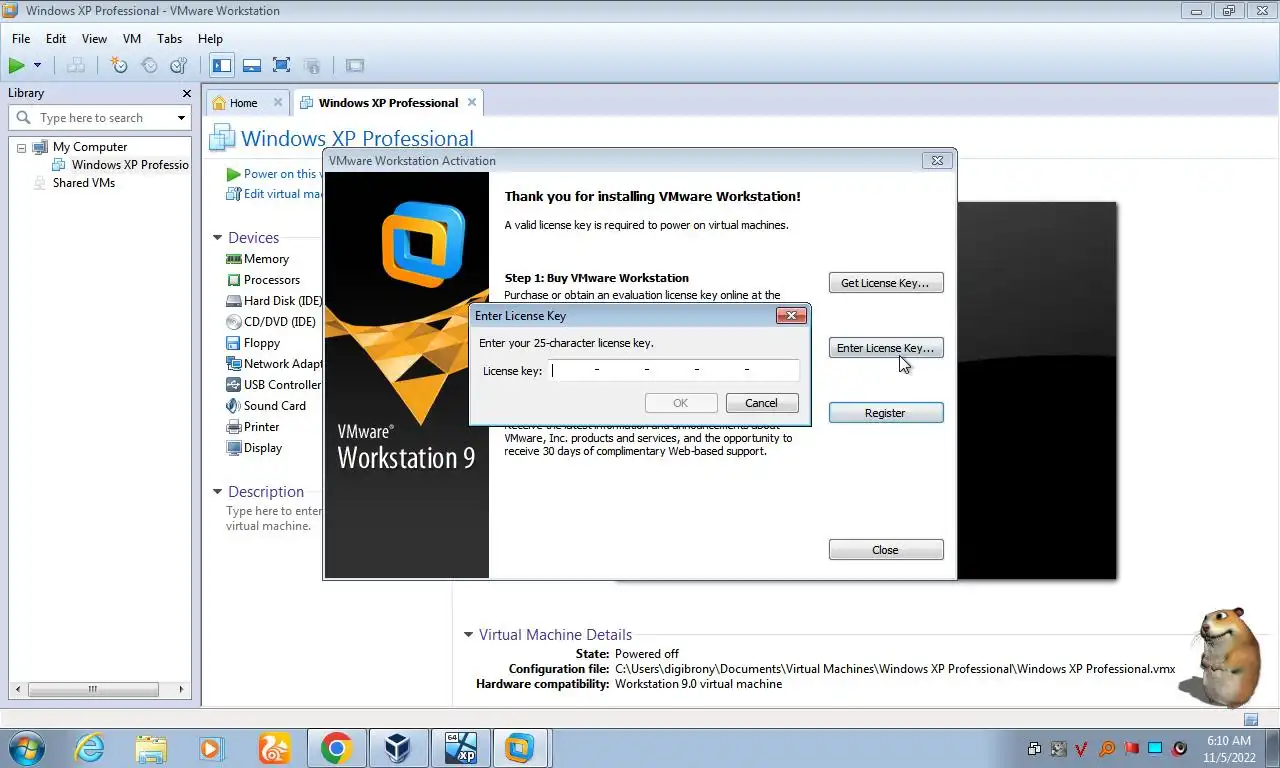The image size is (1280, 768).
Task: Click Power on this virtual machine link
Action: pyautogui.click(x=275, y=174)
